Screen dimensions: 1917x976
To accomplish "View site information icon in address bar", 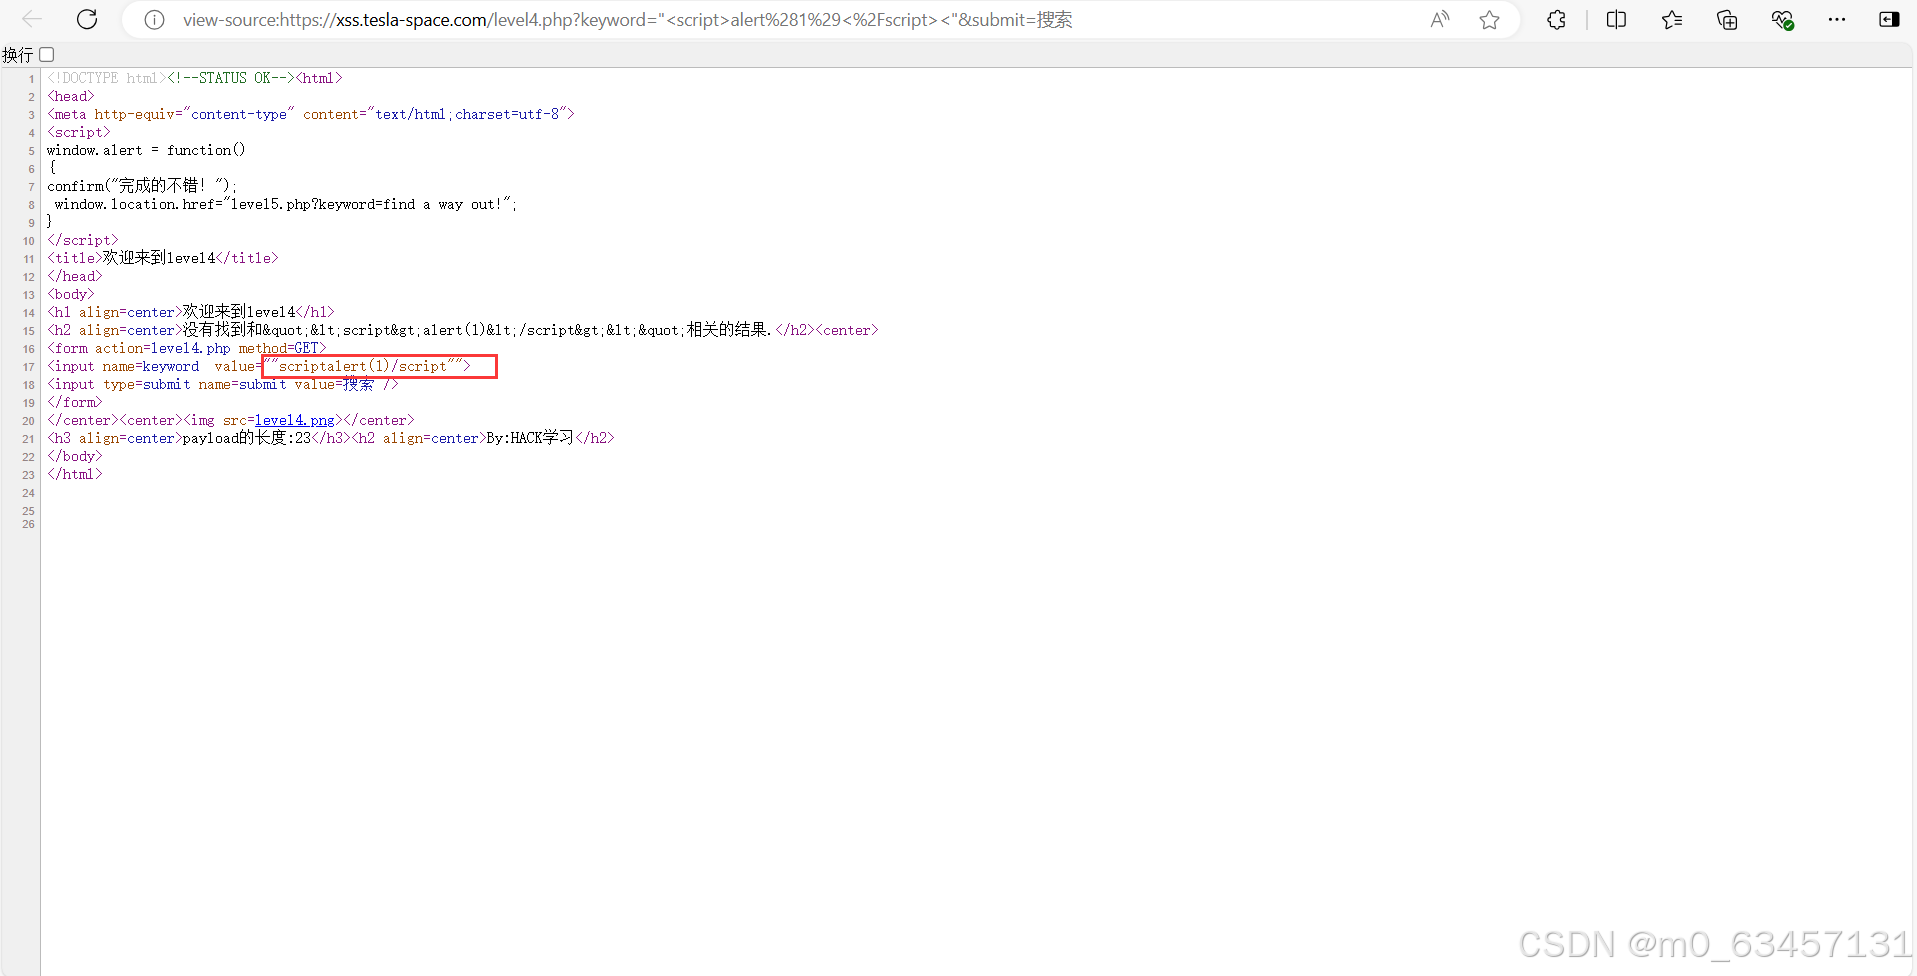I will tap(154, 20).
